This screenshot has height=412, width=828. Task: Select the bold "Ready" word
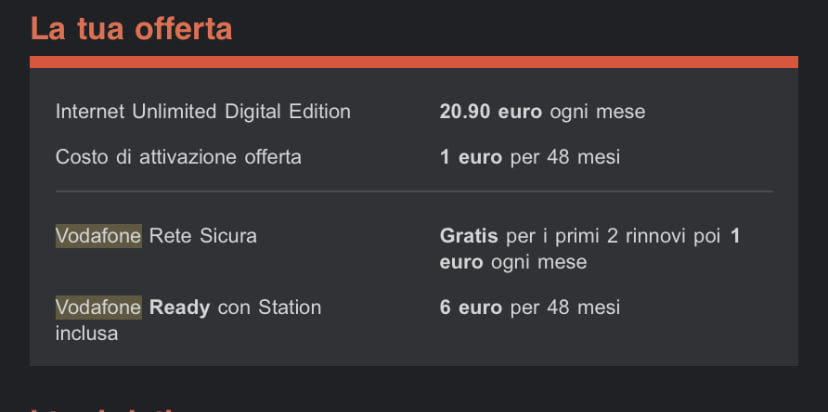pos(180,307)
